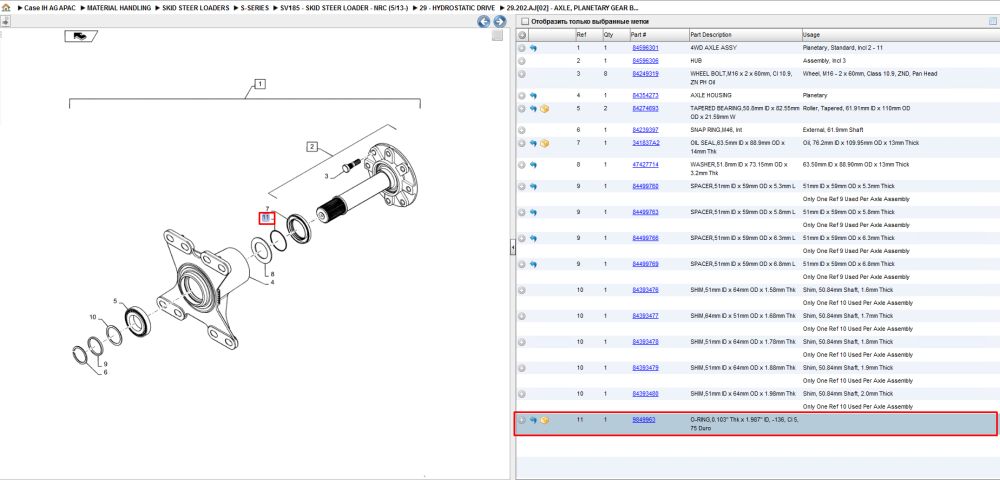Add WHEEL BOLT row via grey circle icon

tap(522, 74)
